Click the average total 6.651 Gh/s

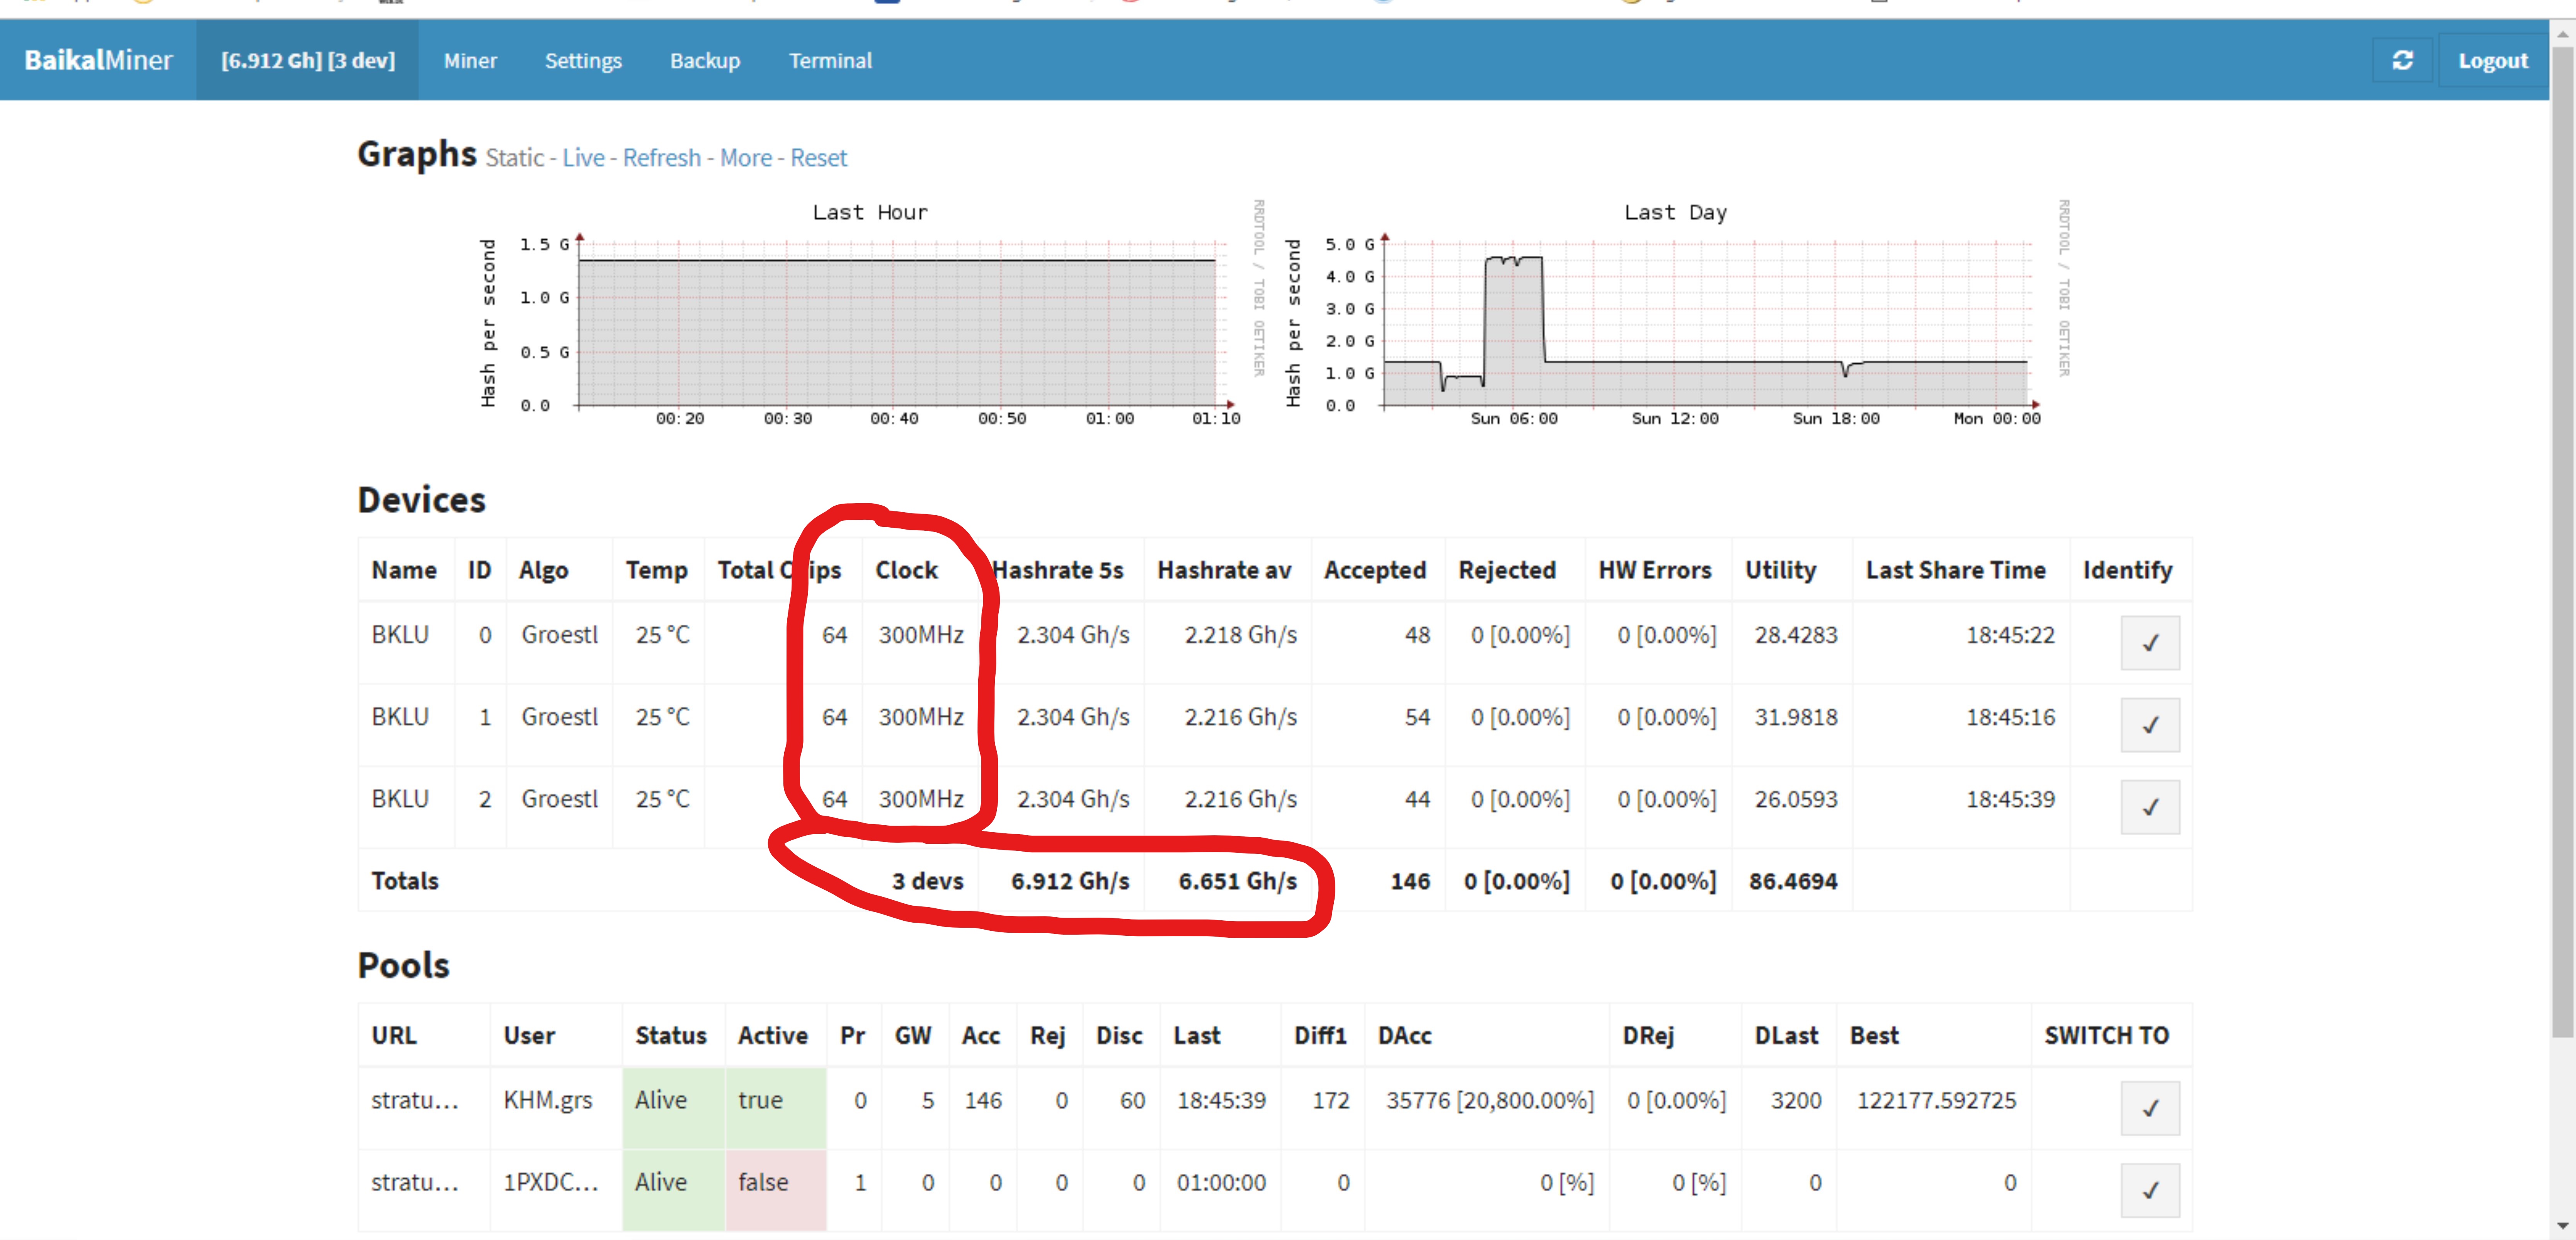pos(1238,881)
